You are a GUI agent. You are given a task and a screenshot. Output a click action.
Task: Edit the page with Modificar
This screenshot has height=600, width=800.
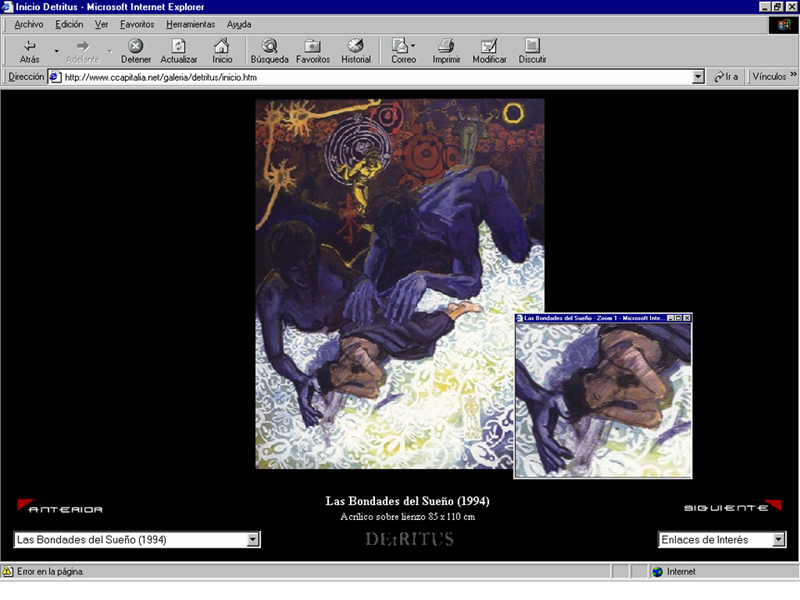coord(489,52)
